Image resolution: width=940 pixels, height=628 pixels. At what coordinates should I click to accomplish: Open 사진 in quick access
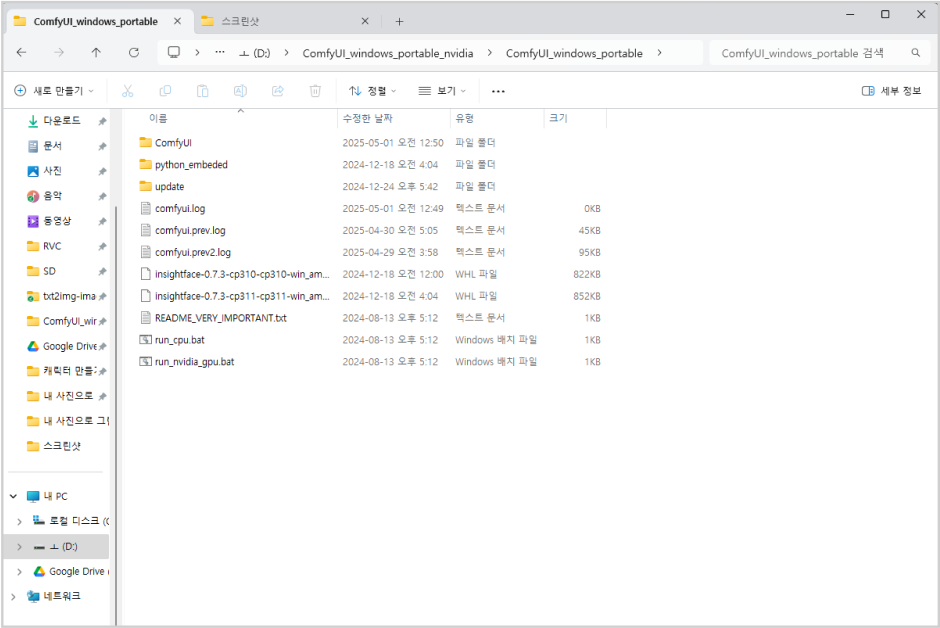pyautogui.click(x=52, y=171)
